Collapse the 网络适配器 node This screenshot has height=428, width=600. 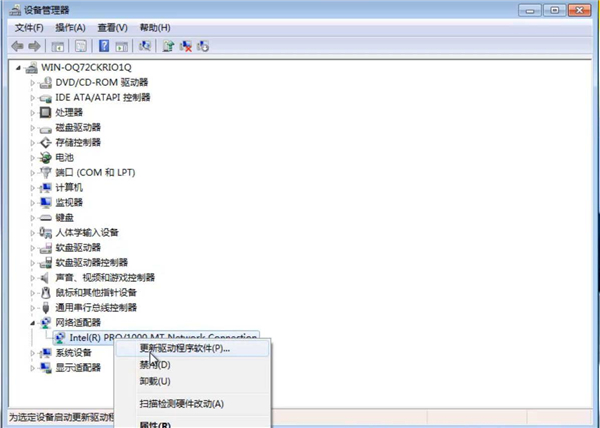pyautogui.click(x=33, y=323)
